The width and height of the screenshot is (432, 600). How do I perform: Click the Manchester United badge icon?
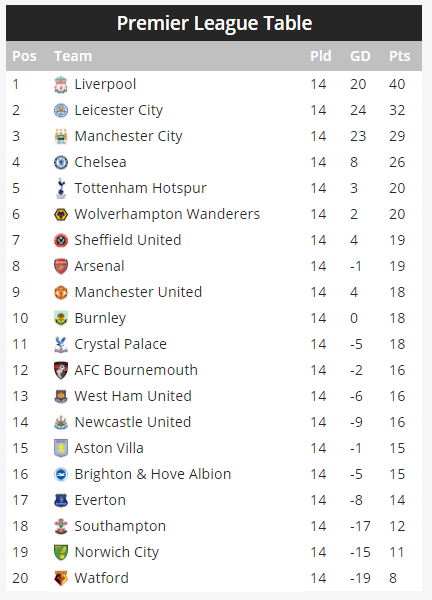pos(61,293)
